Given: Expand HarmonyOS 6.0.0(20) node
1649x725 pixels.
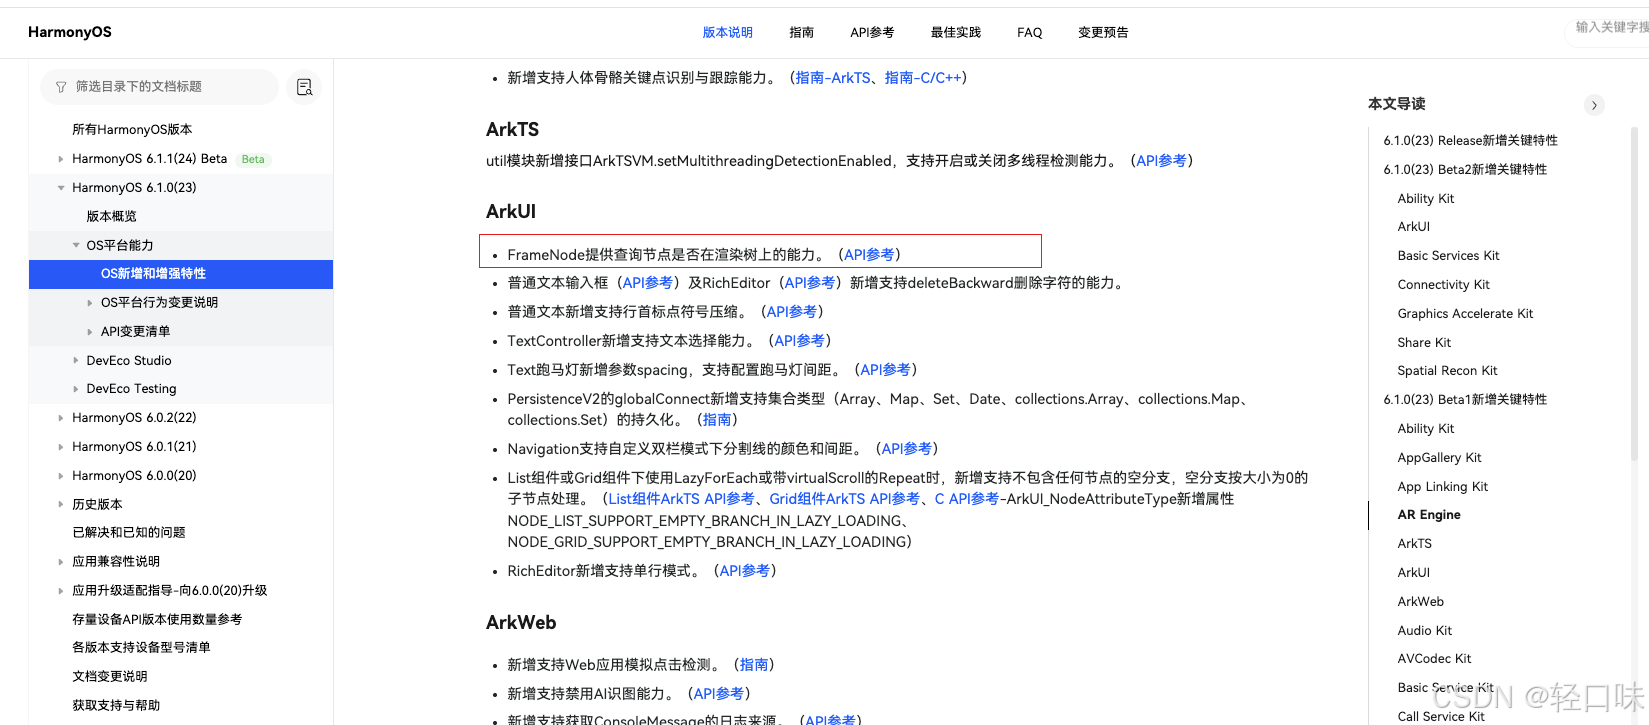Looking at the screenshot, I should coord(60,476).
